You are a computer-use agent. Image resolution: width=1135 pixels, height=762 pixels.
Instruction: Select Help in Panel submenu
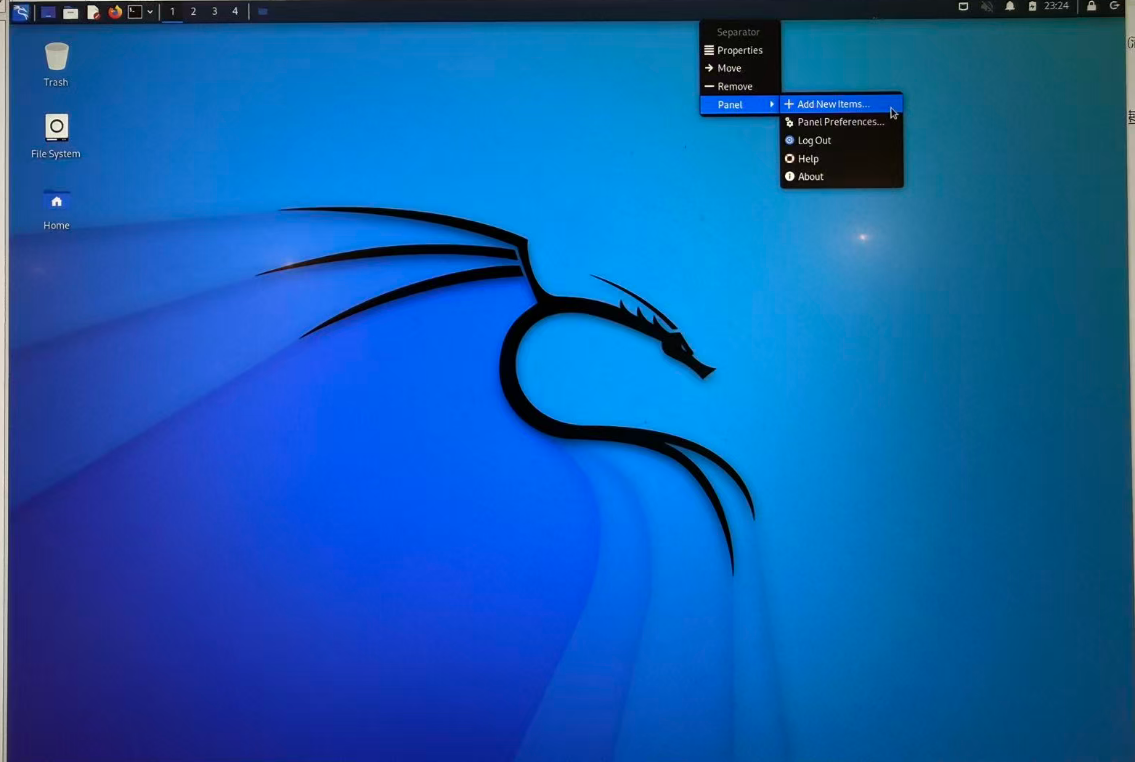(x=841, y=158)
